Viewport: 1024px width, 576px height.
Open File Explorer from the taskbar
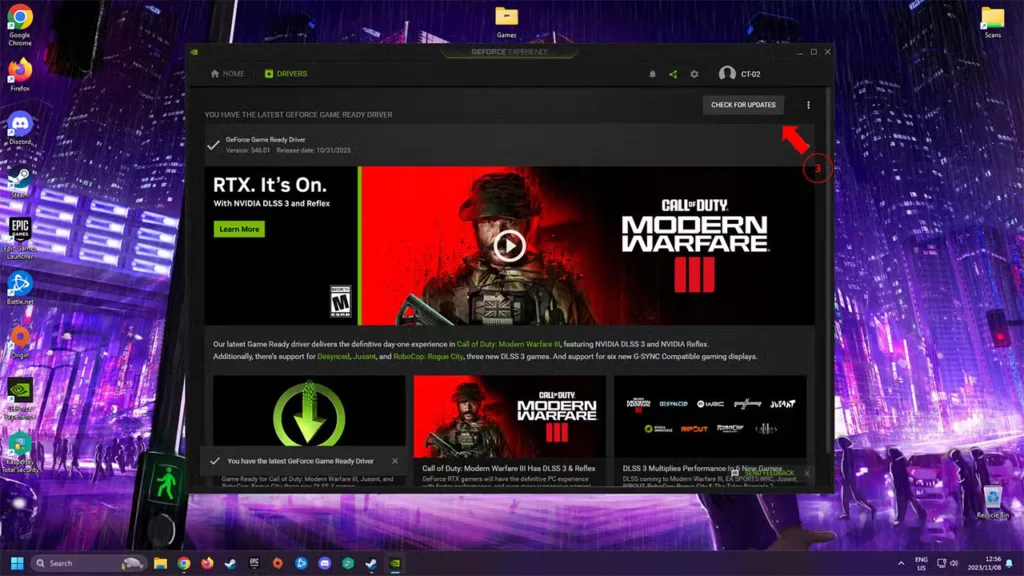pos(160,563)
